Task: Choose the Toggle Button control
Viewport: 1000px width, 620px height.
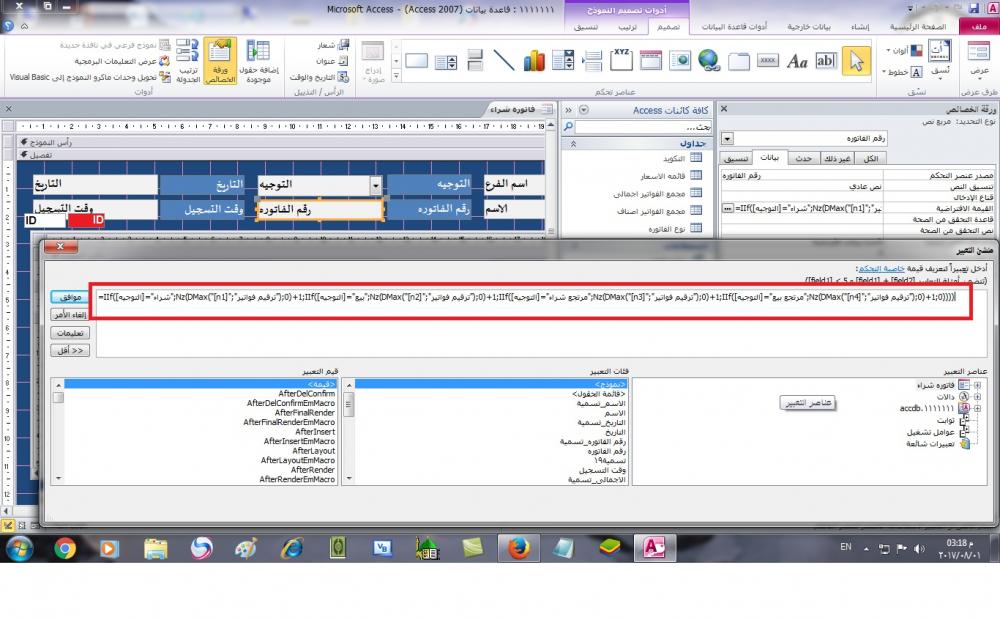Action: point(475,61)
